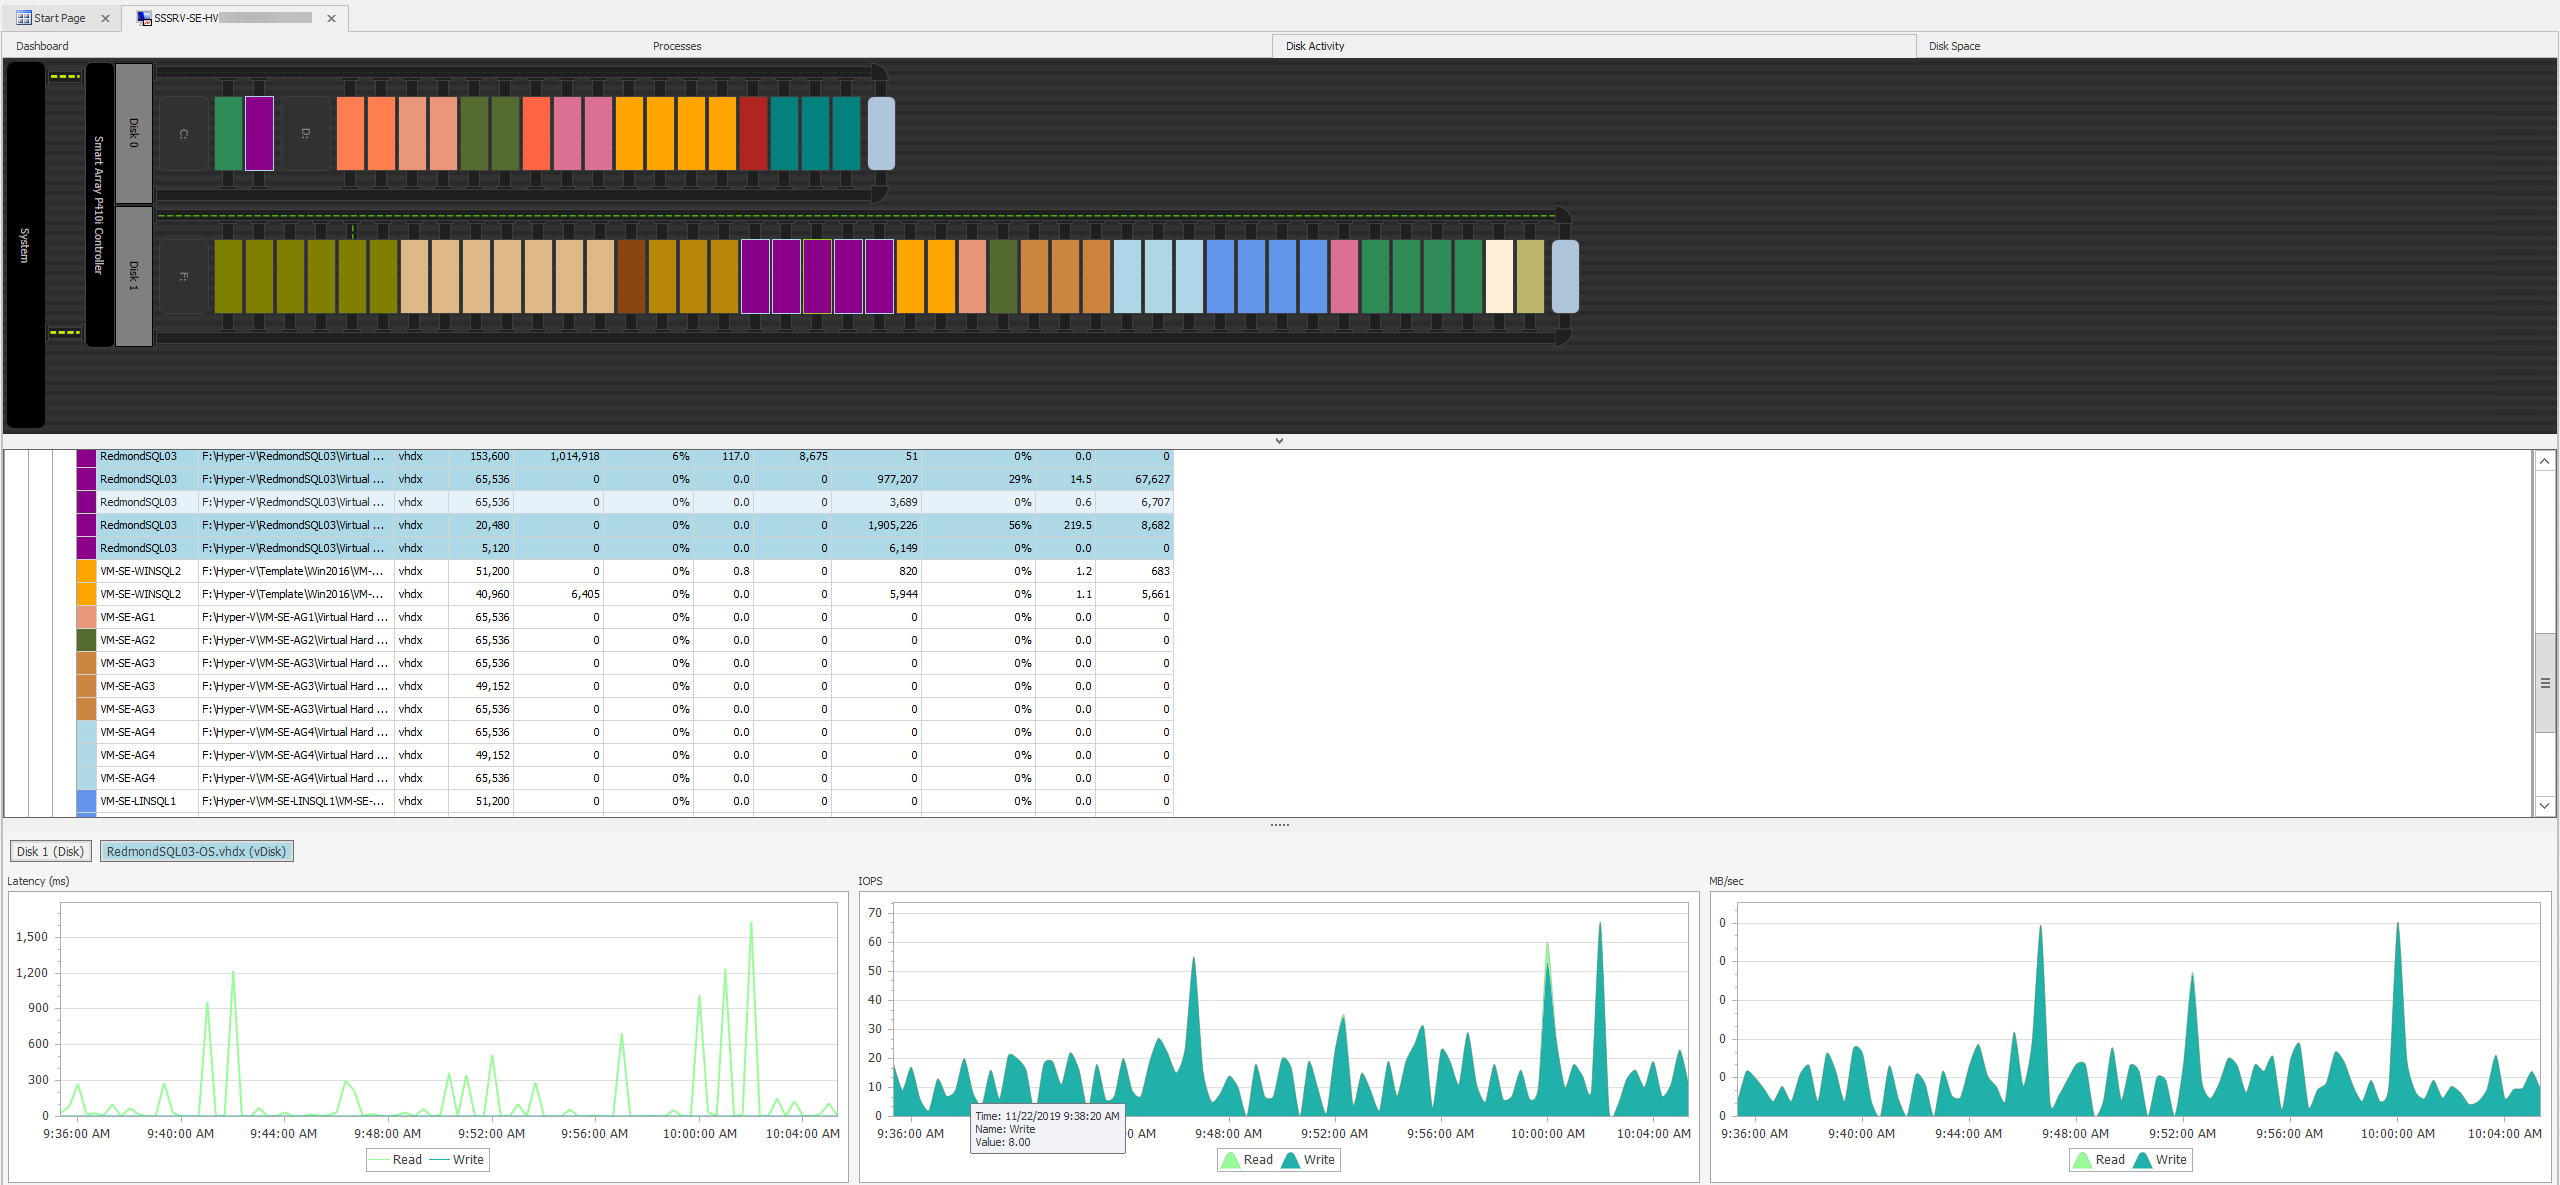Select the F: drive icon on Disk 1
Viewport: 2560px width, 1185px height.
pos(183,276)
